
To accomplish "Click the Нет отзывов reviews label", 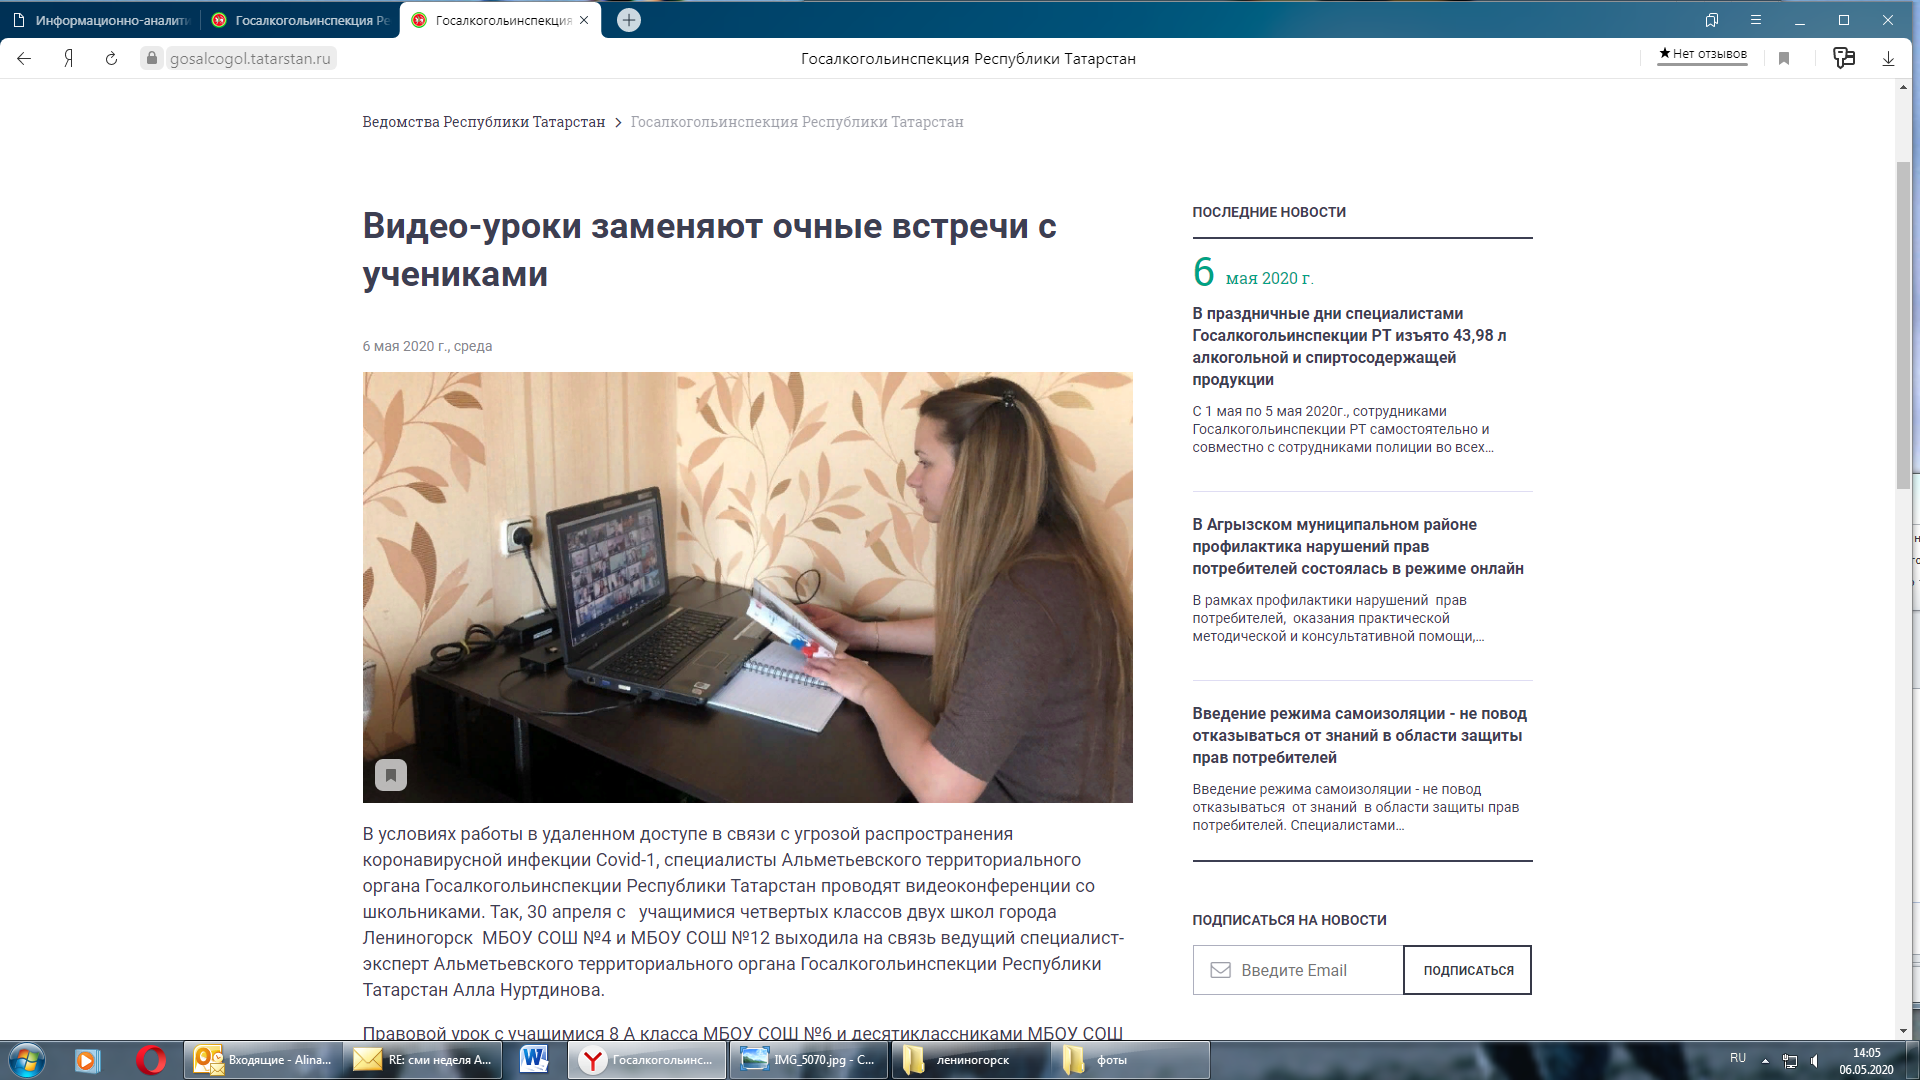I will (x=1703, y=54).
